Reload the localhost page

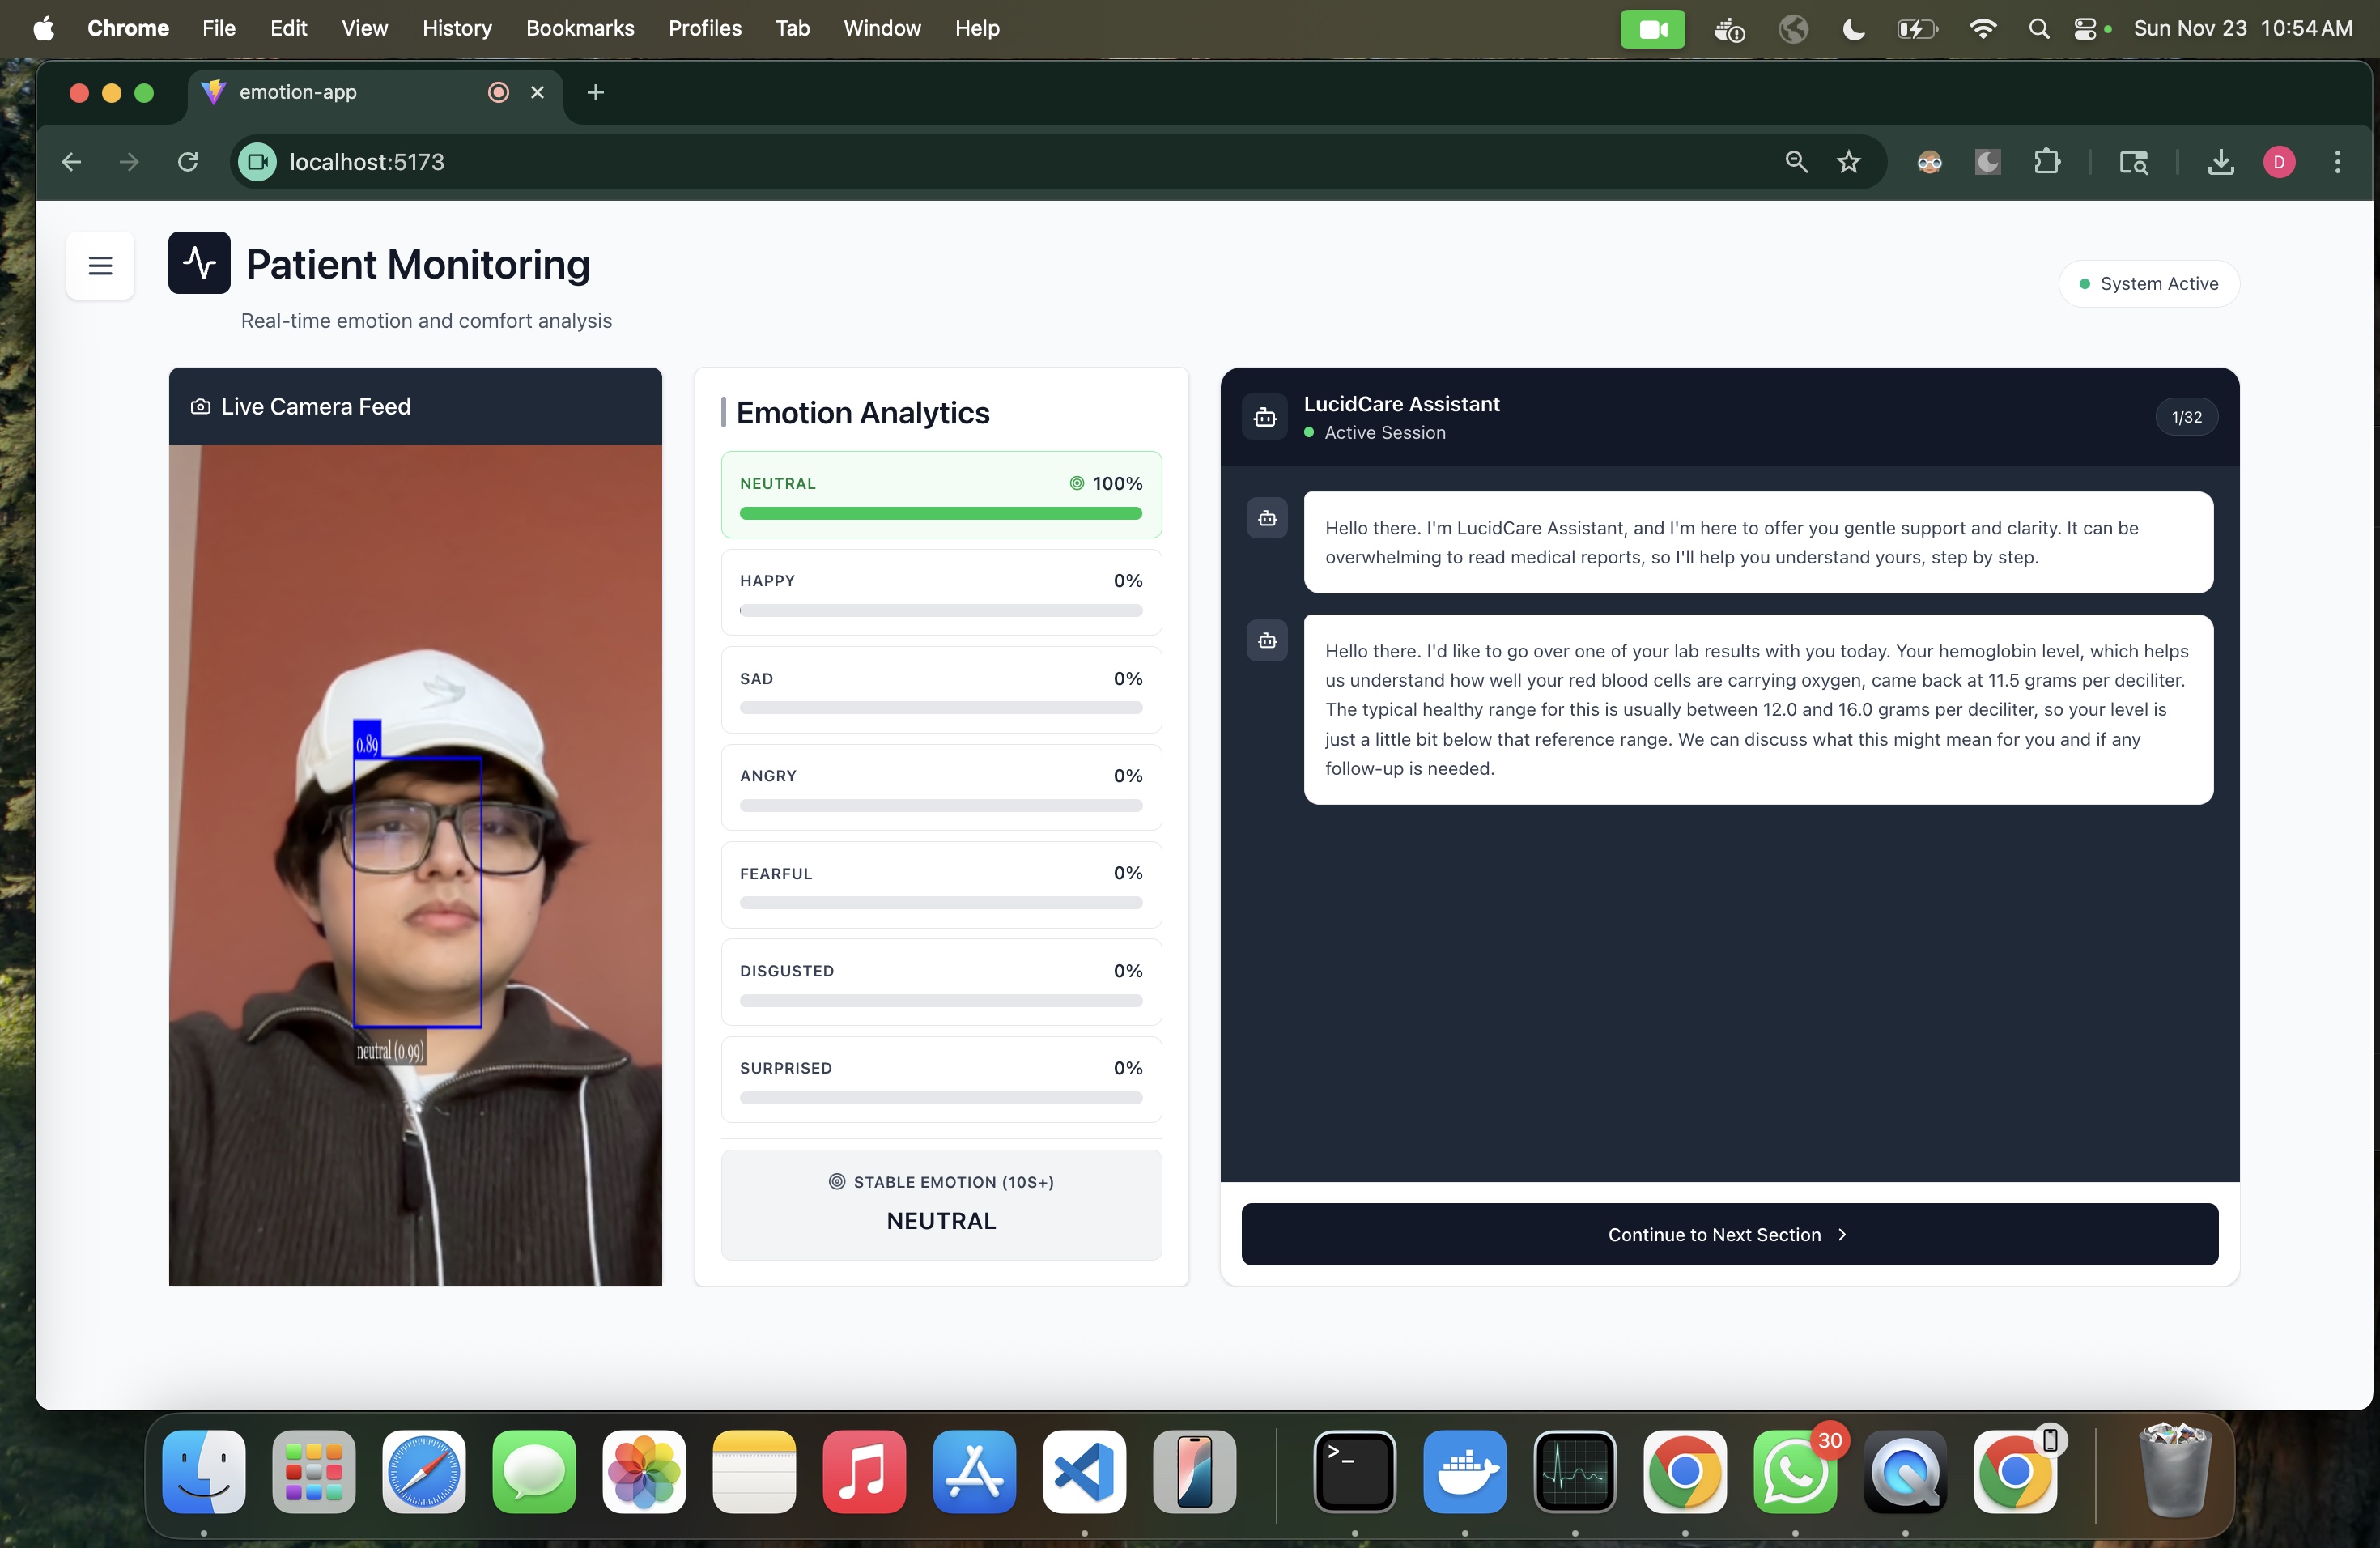pyautogui.click(x=188, y=162)
